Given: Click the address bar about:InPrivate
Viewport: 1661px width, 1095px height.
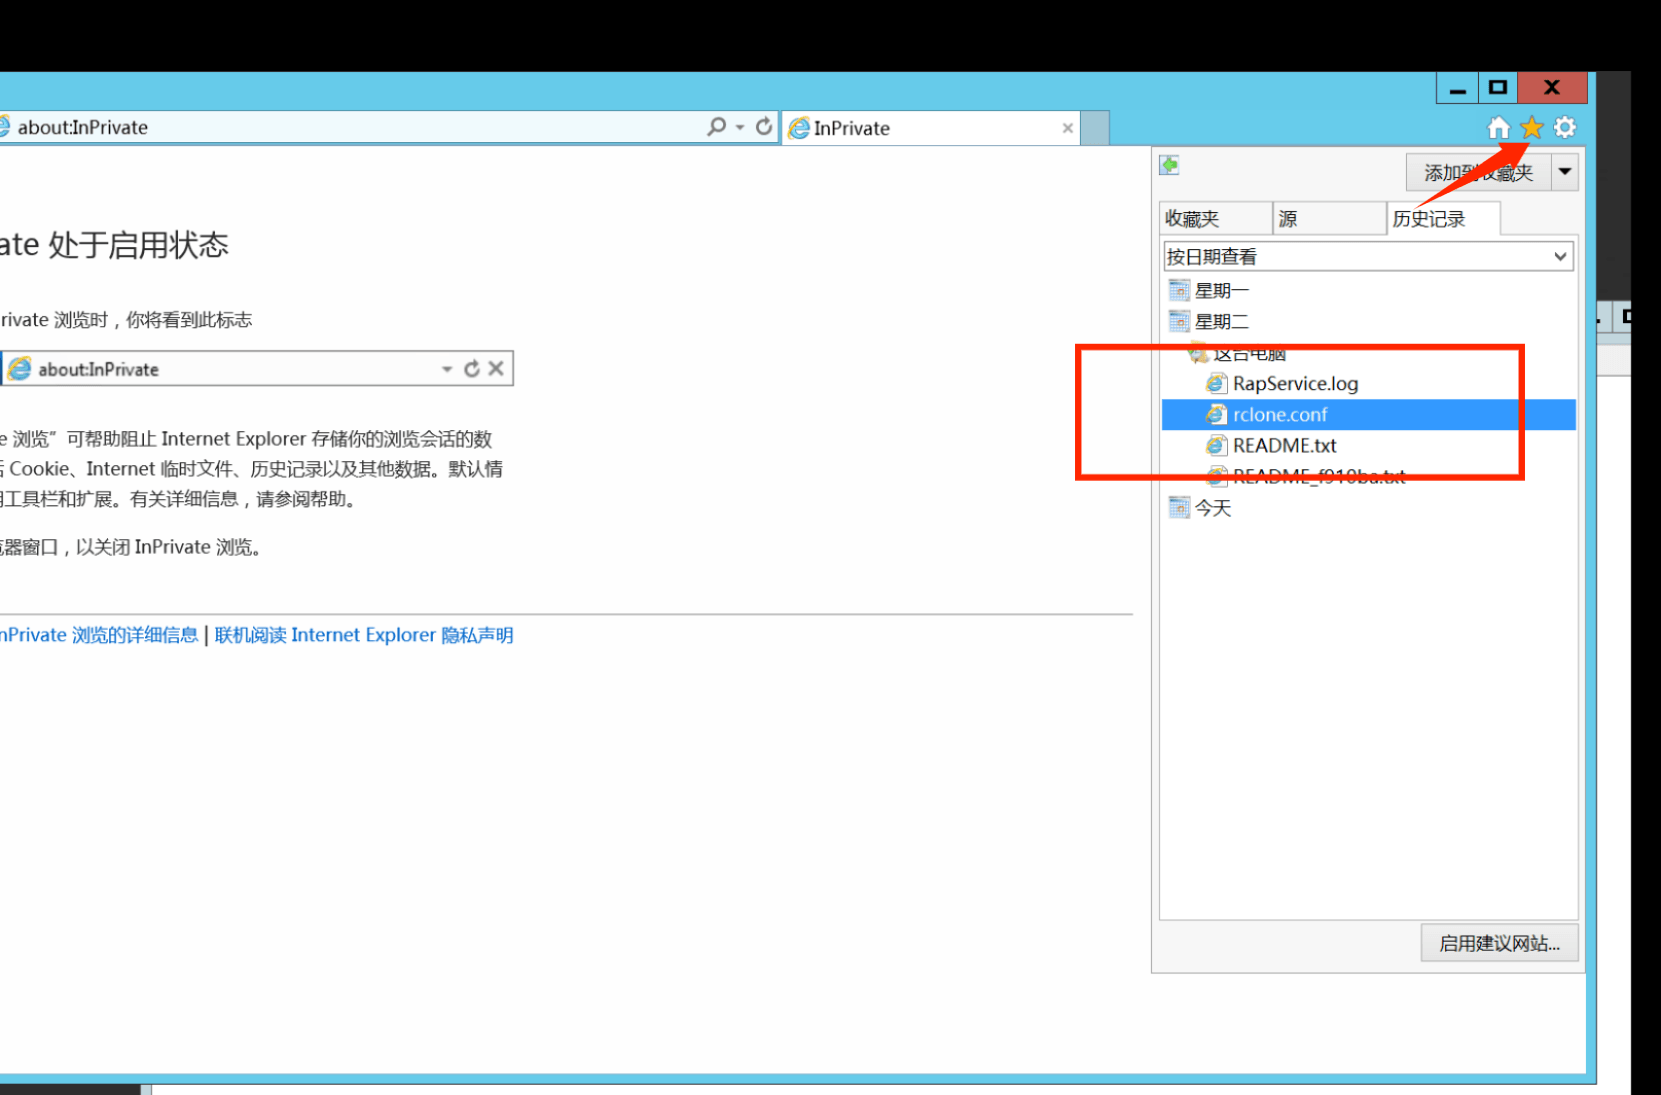Looking at the screenshot, I should 350,127.
